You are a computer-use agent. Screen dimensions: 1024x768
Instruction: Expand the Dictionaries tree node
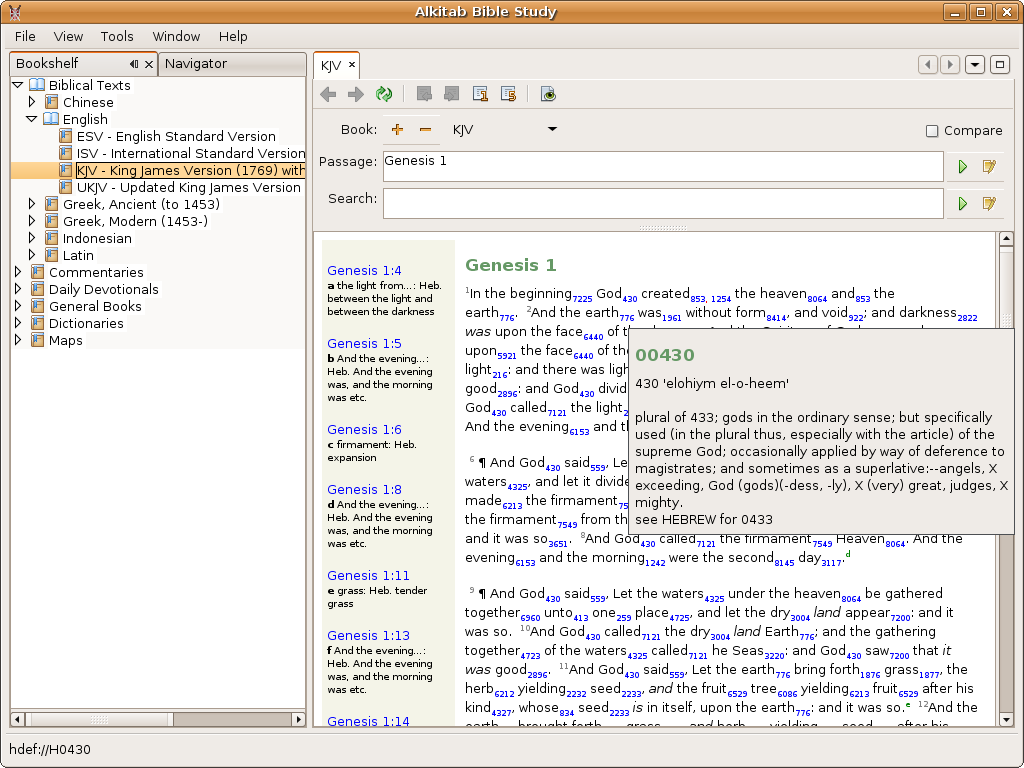[18, 323]
